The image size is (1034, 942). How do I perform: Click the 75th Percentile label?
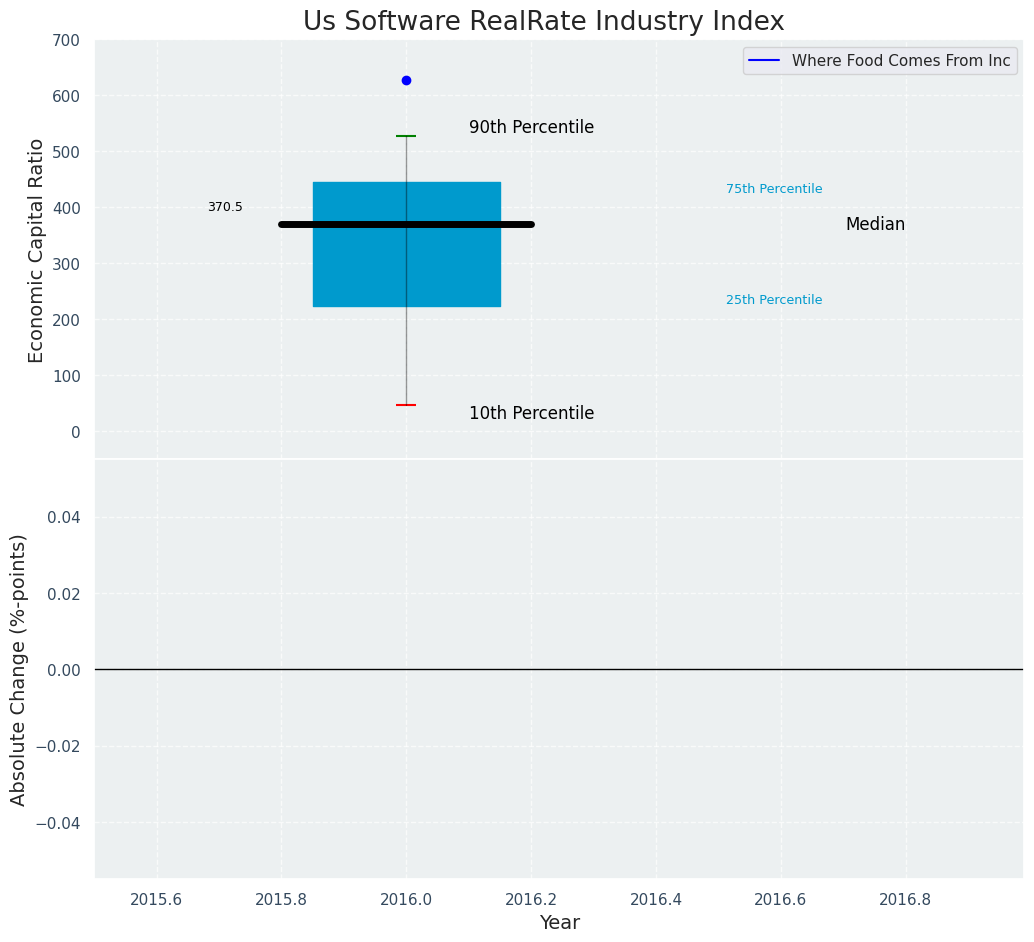click(x=774, y=189)
